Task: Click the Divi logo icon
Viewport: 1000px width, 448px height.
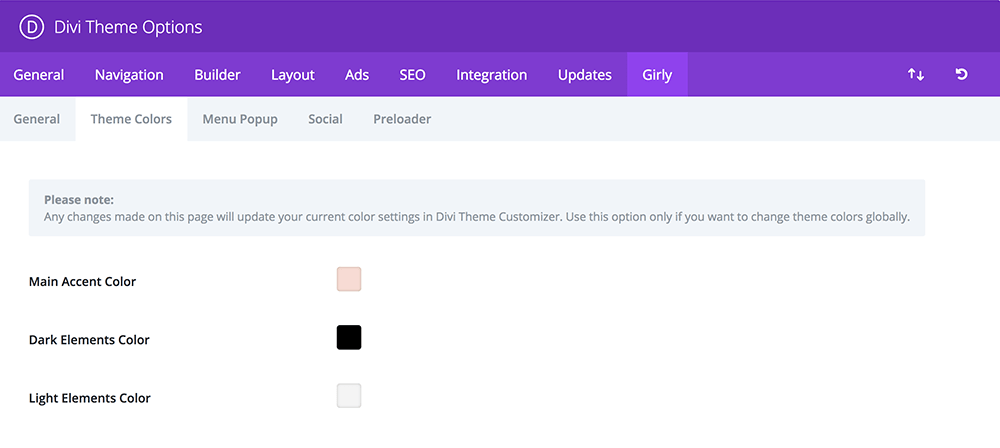Action: click(x=31, y=27)
